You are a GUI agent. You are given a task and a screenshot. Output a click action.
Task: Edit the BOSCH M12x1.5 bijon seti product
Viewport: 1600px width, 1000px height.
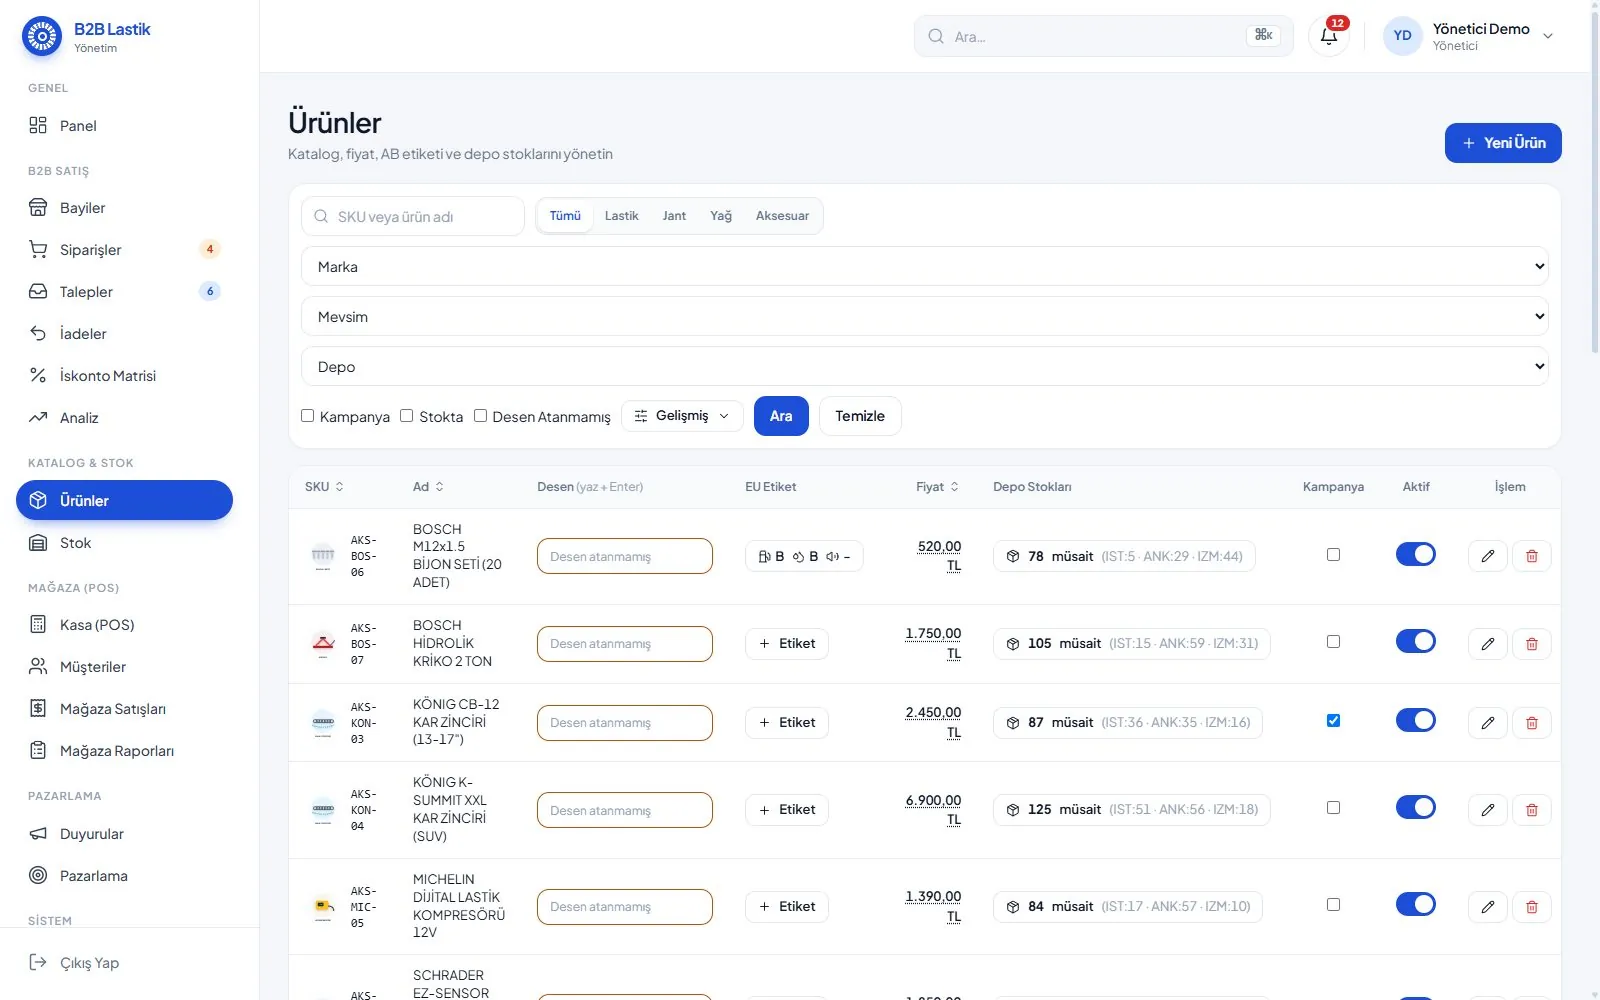point(1487,556)
